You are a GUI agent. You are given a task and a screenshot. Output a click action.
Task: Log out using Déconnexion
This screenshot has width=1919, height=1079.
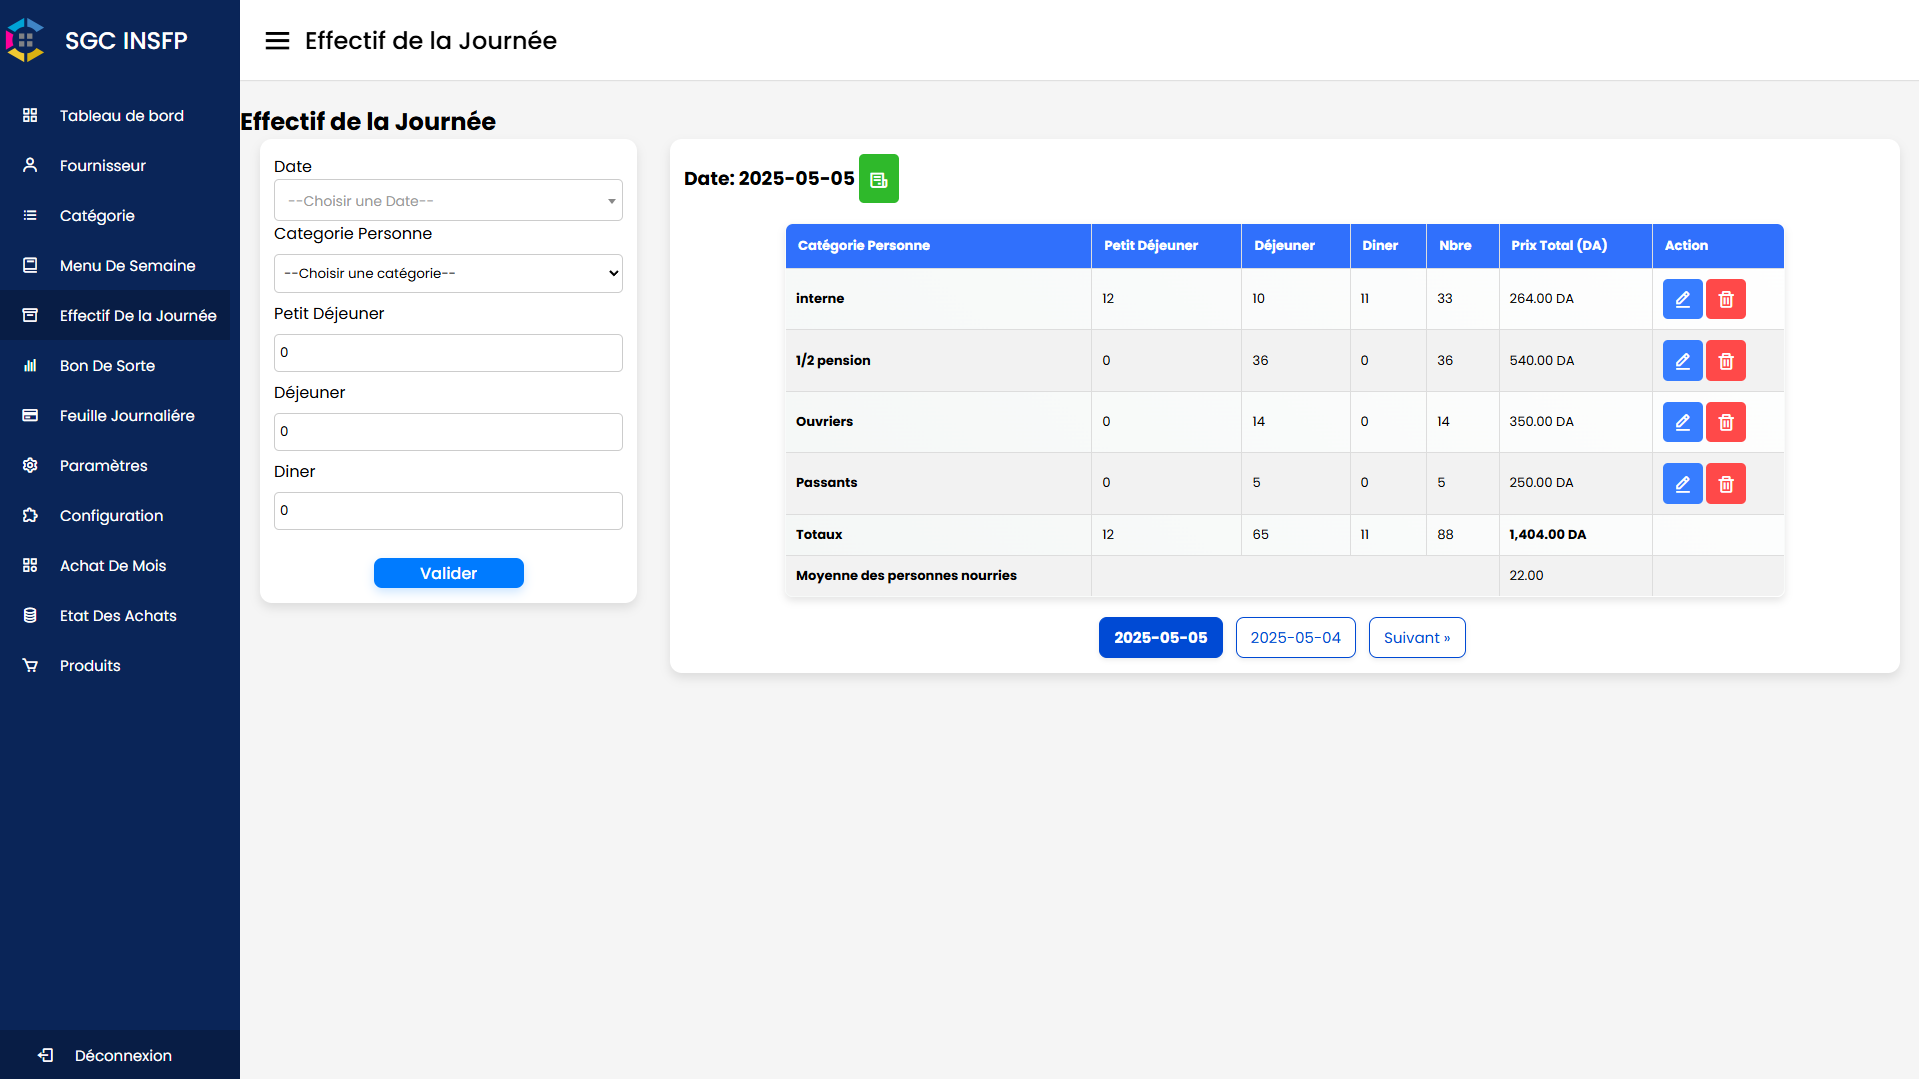tap(122, 1056)
